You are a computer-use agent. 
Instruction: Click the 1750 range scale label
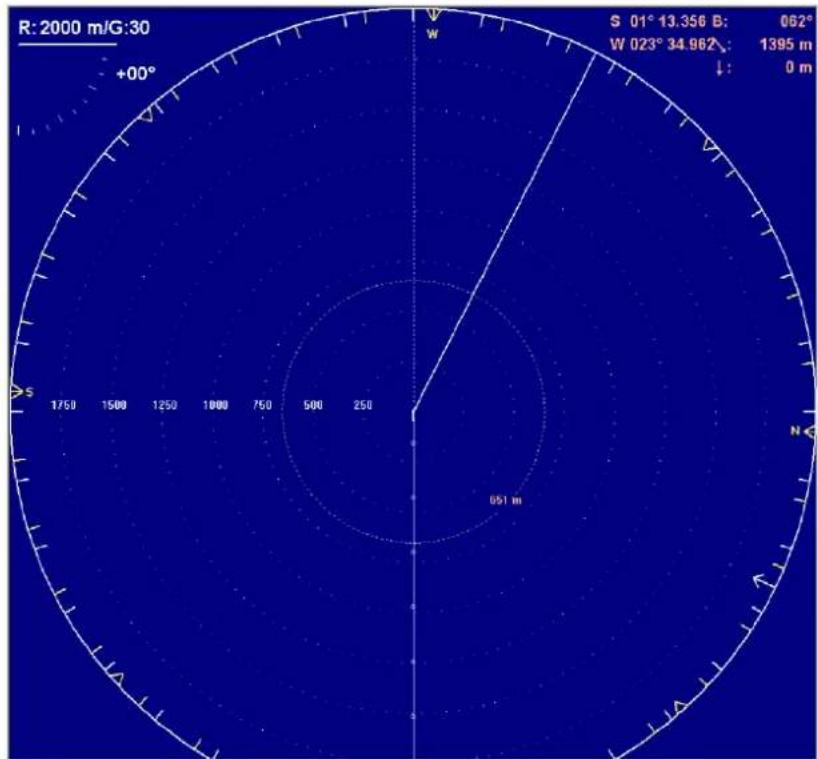point(63,405)
